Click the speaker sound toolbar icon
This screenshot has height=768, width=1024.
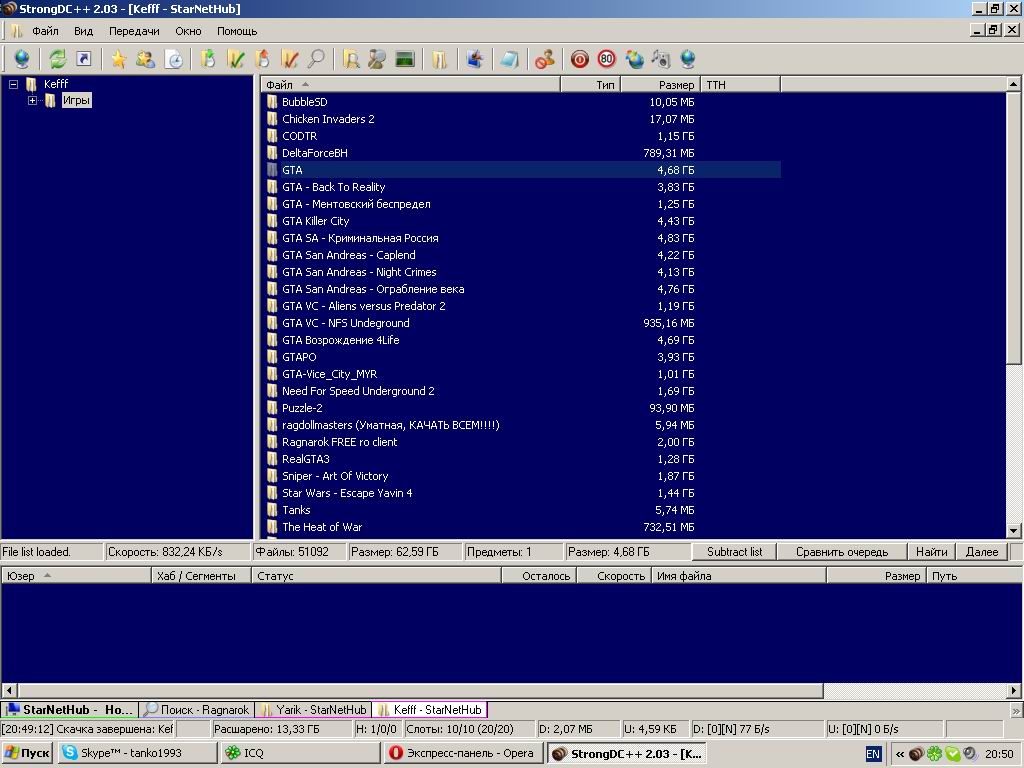[661, 59]
